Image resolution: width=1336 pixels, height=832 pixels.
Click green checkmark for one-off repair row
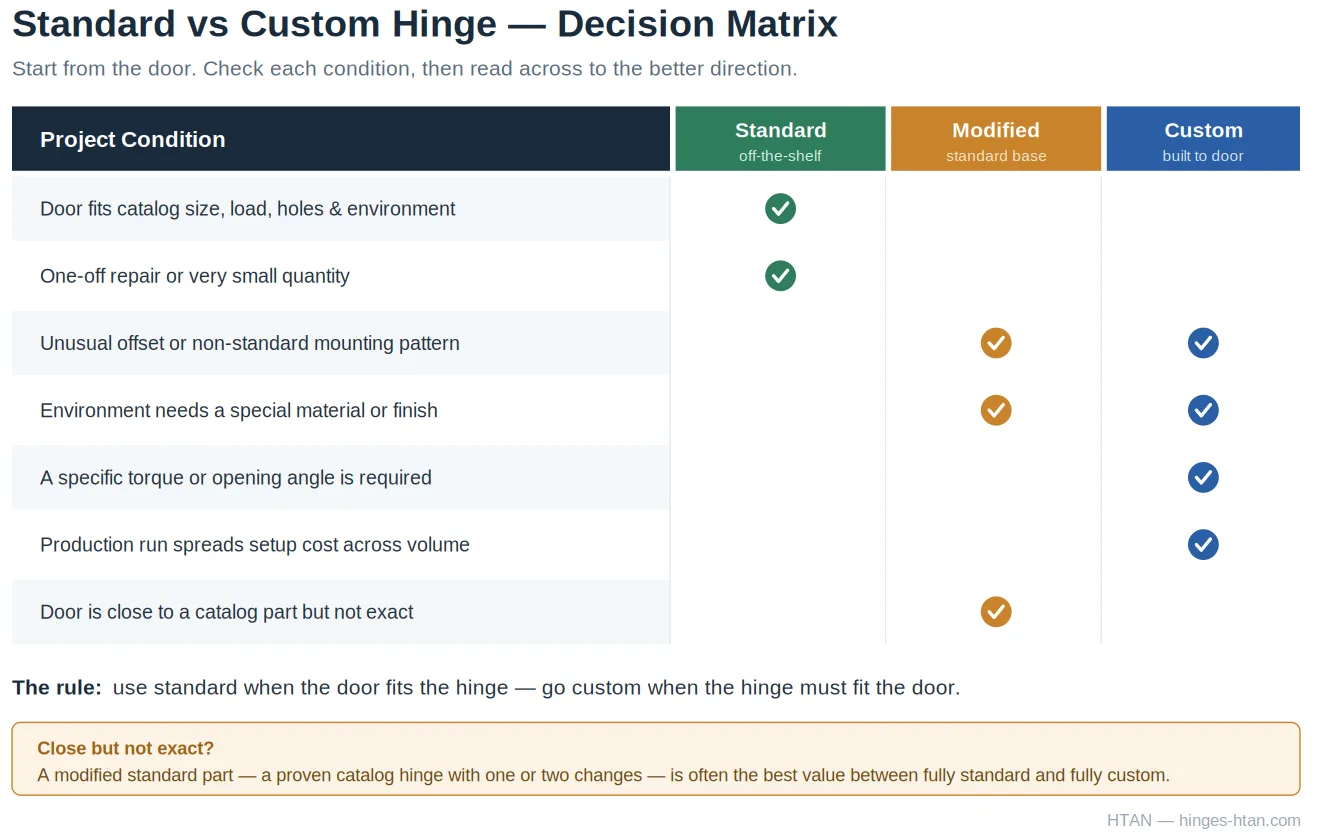[x=780, y=276]
